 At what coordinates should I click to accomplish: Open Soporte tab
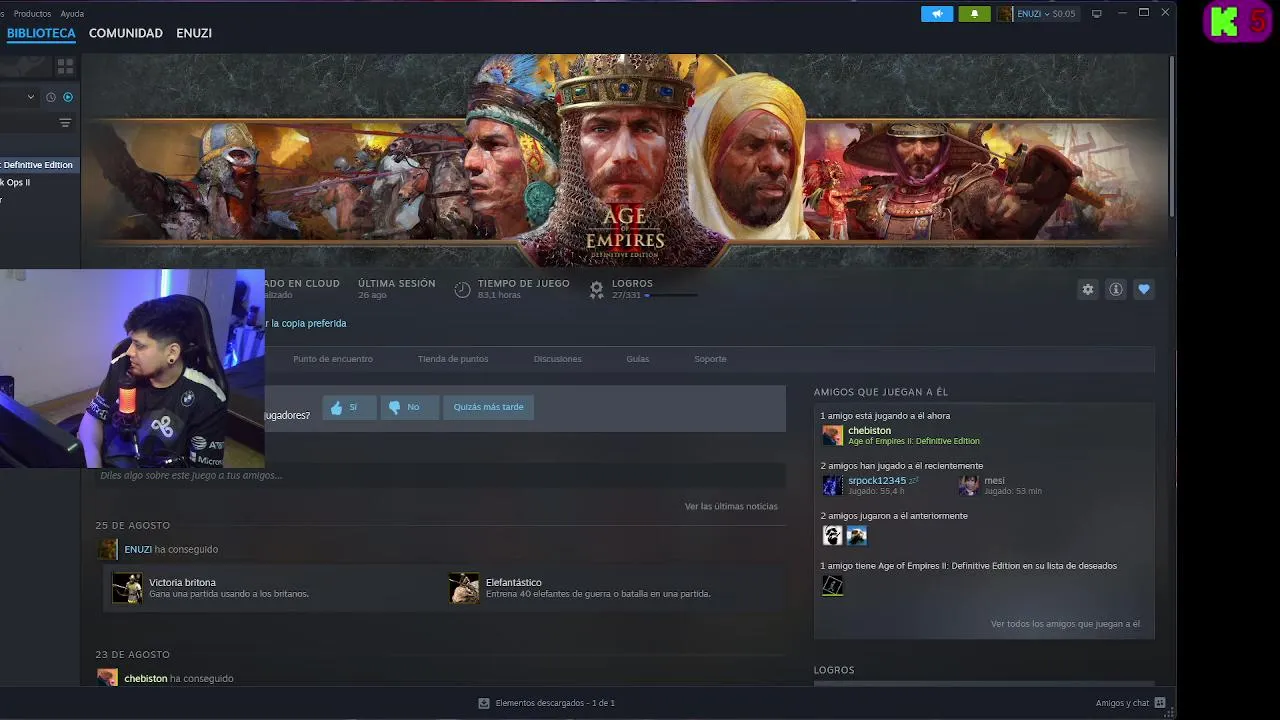[711, 359]
